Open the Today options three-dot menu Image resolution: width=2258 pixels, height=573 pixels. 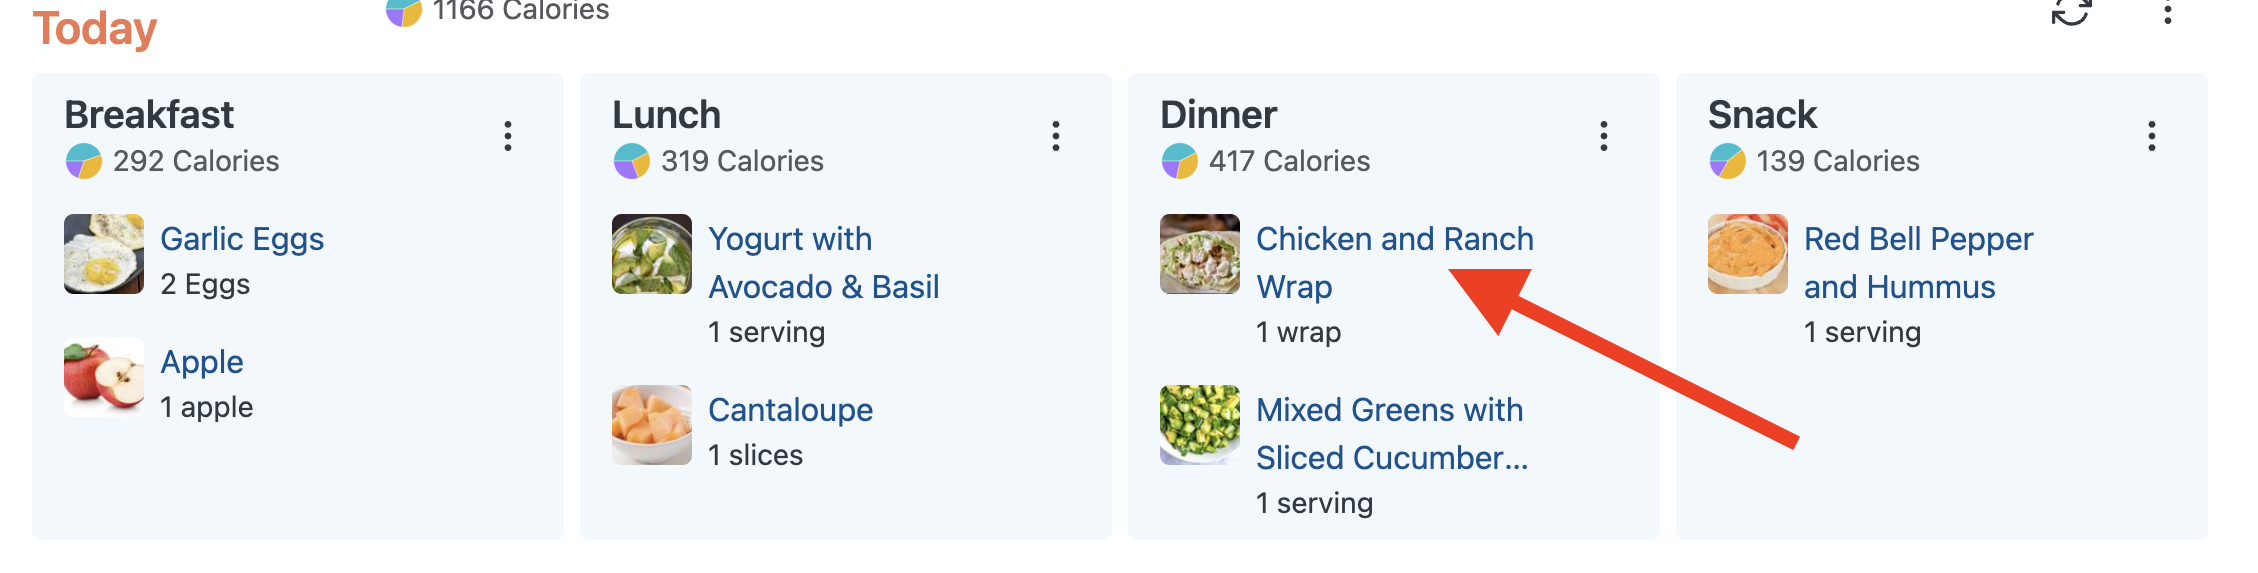(x=2167, y=12)
